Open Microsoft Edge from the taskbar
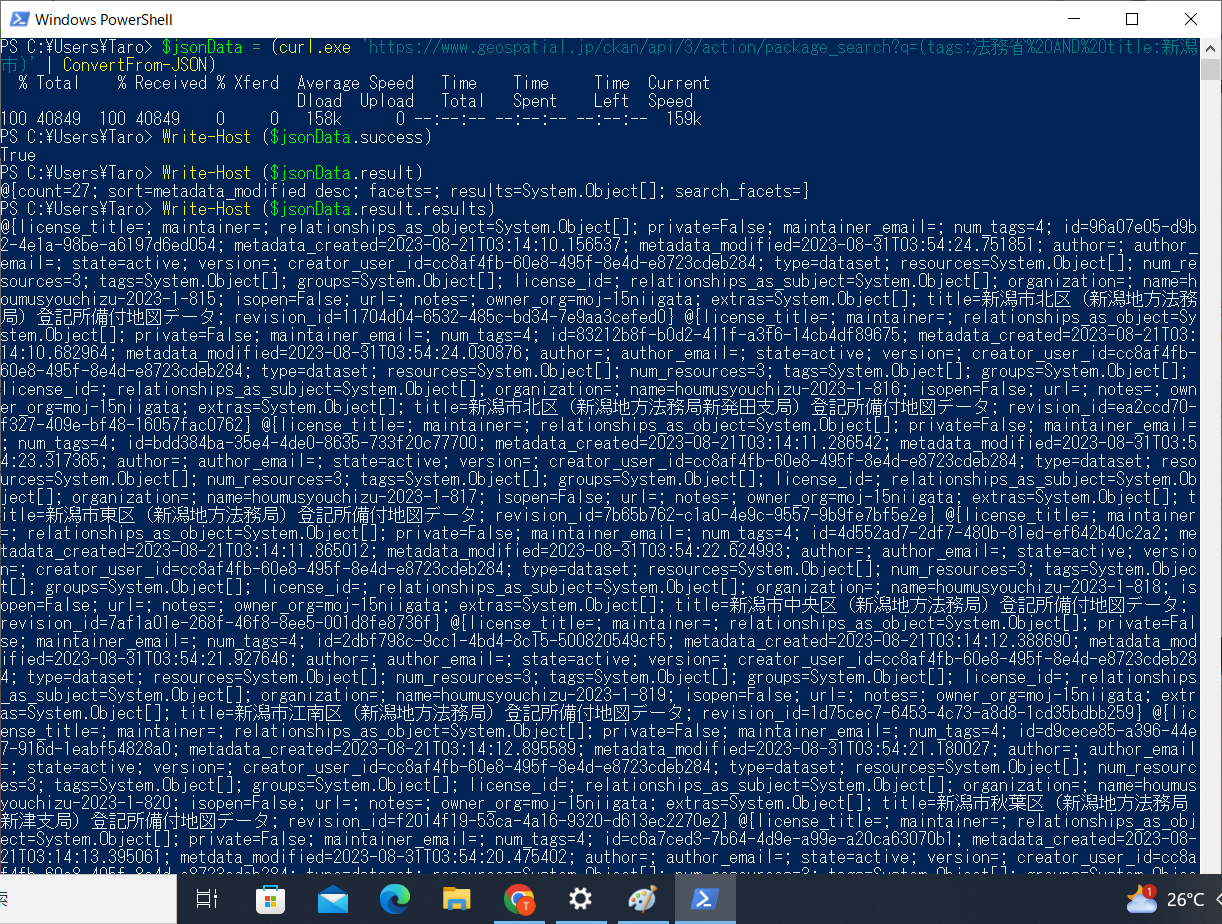The height and width of the screenshot is (924, 1222). (395, 899)
